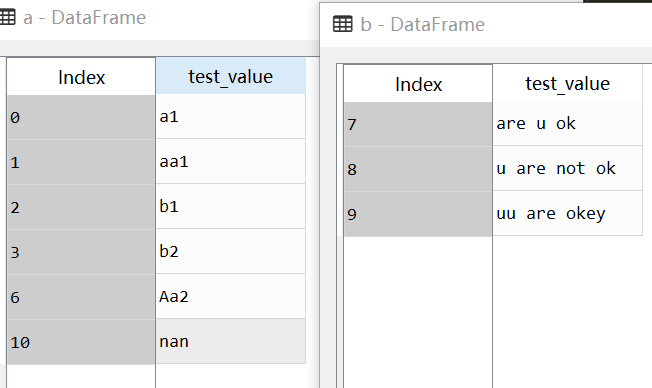Select index row 10 in a DataFrame
This screenshot has height=388, width=652.
point(81,342)
